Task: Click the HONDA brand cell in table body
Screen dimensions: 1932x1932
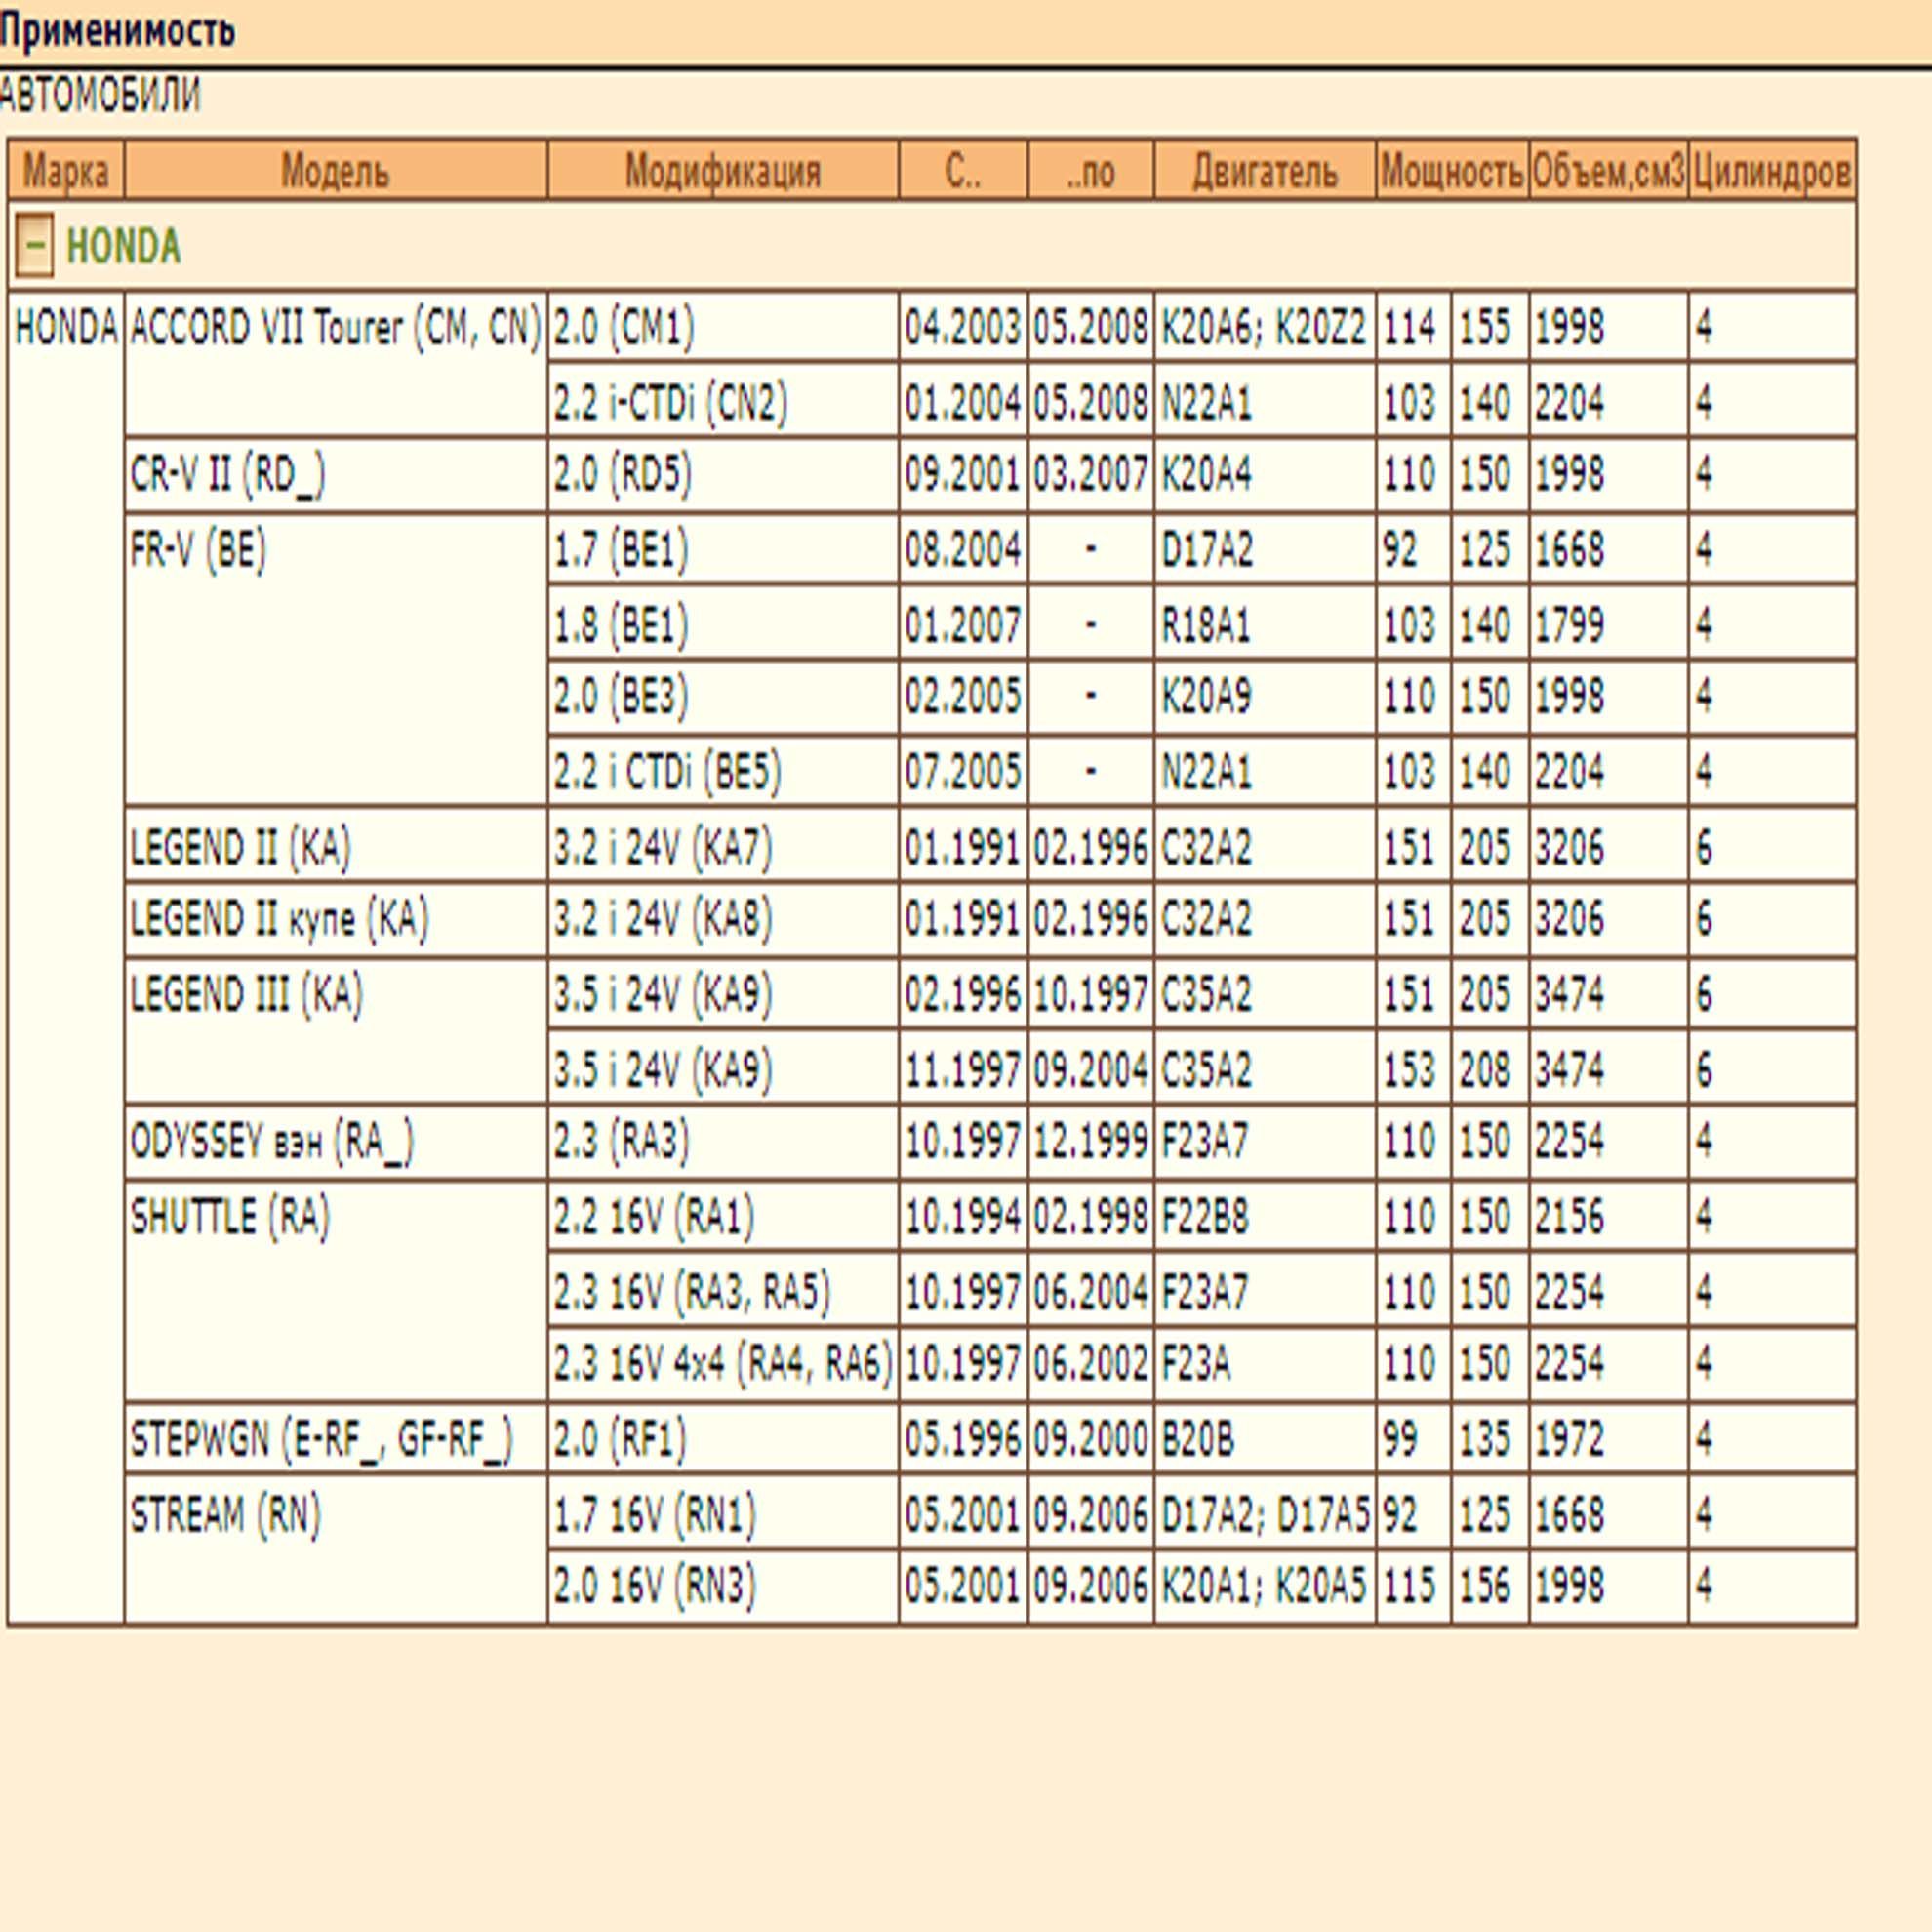Action: 66,957
